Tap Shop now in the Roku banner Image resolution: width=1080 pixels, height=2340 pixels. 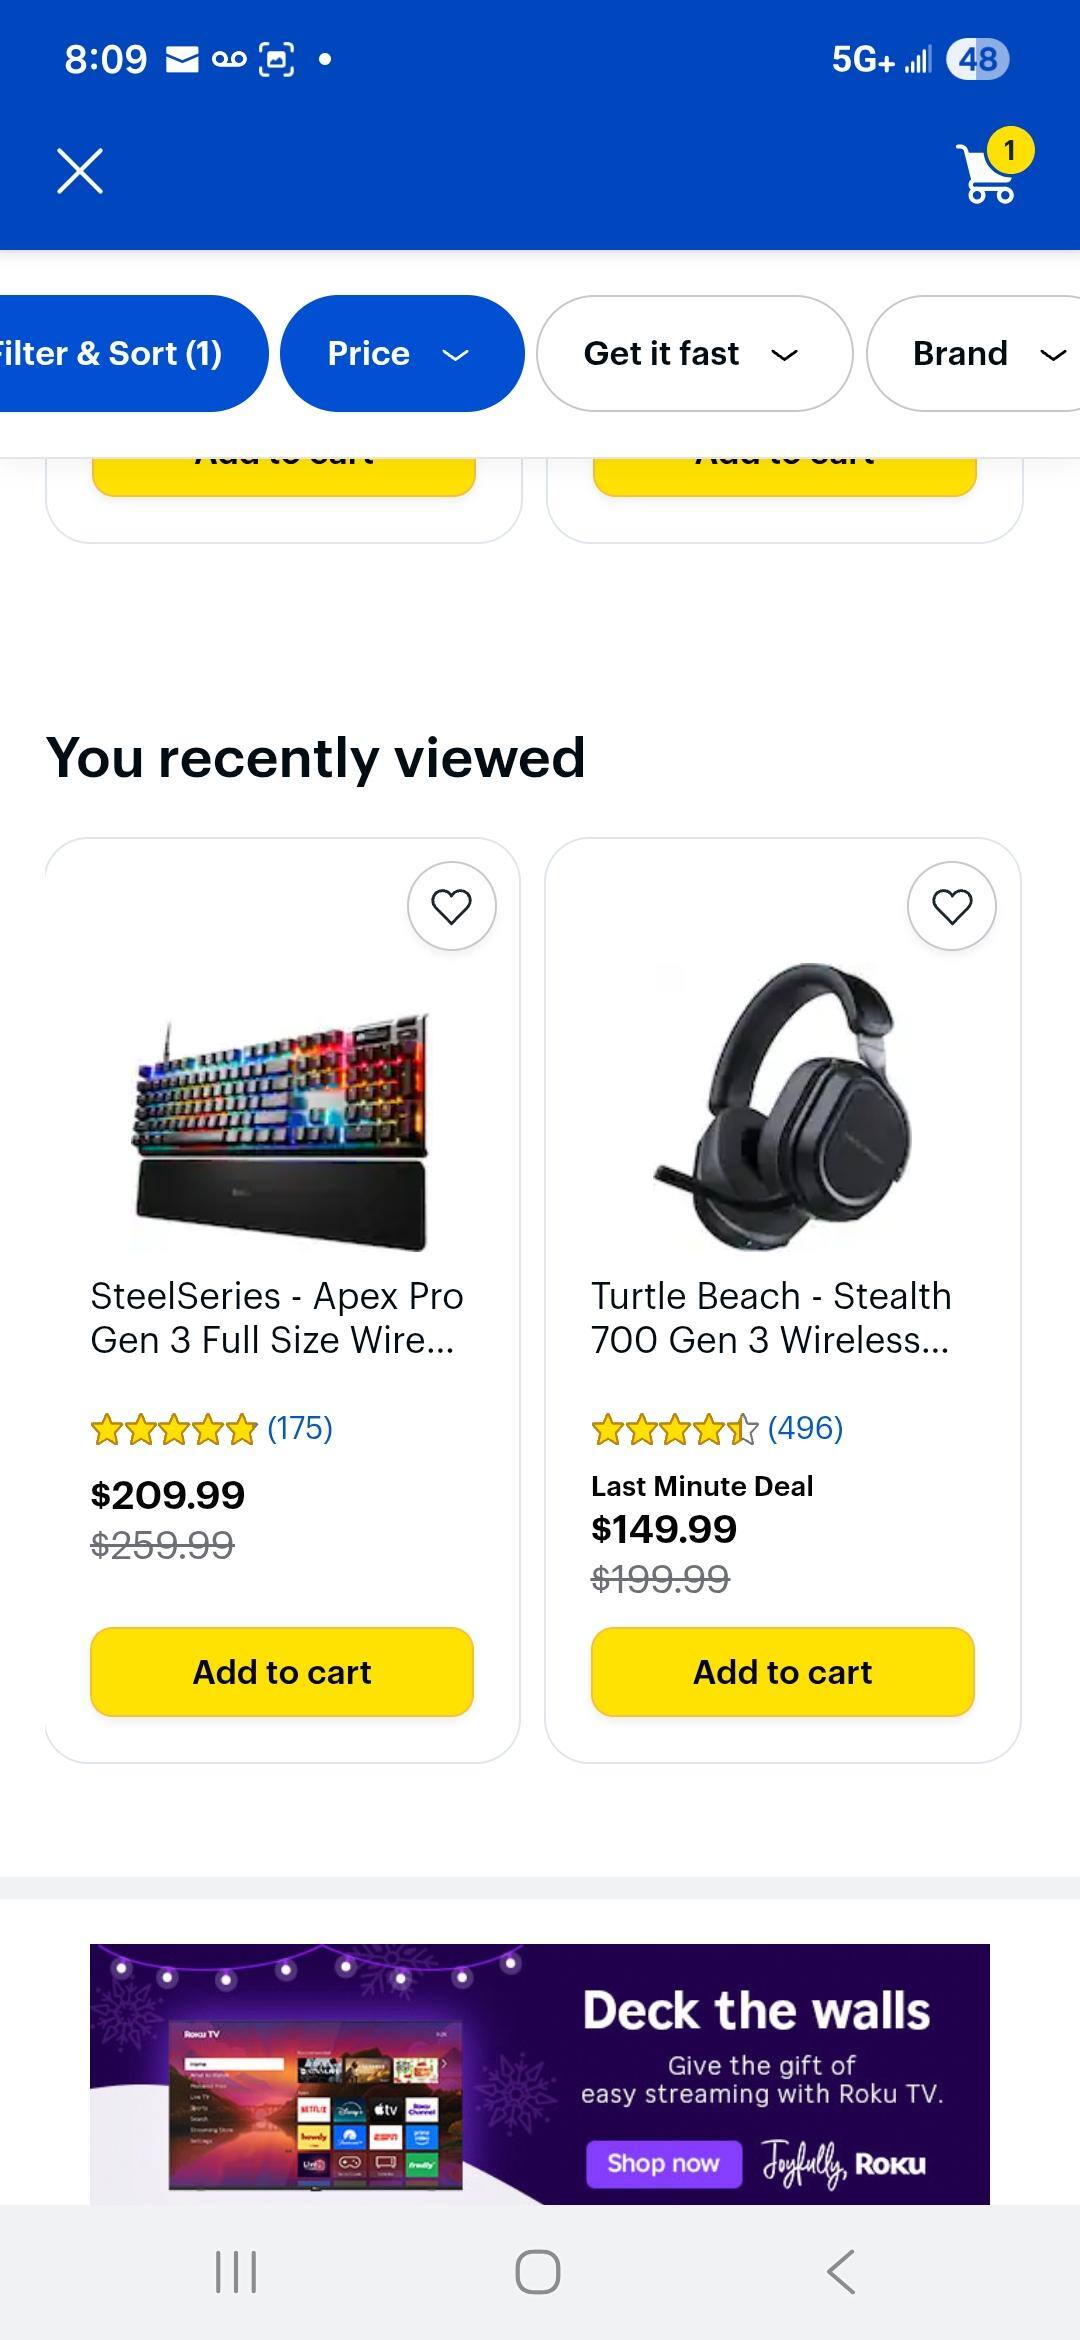click(663, 2163)
